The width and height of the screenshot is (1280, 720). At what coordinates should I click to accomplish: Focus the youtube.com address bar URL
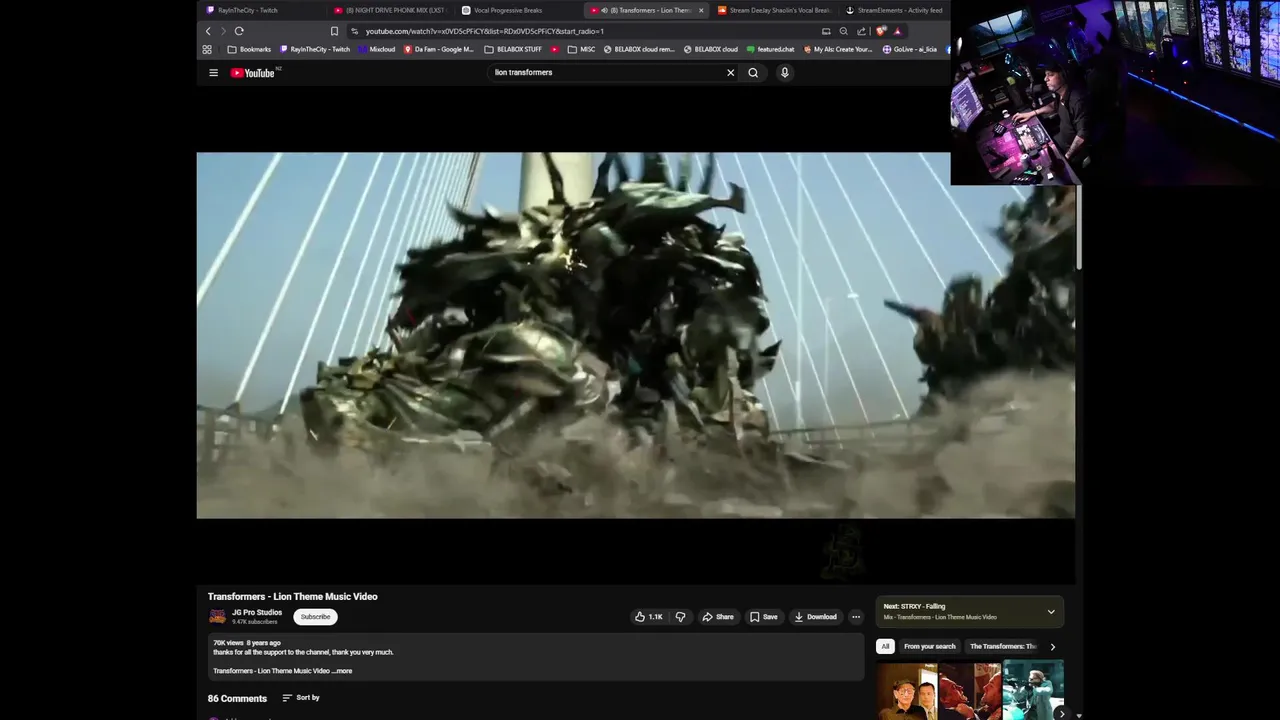tap(484, 31)
